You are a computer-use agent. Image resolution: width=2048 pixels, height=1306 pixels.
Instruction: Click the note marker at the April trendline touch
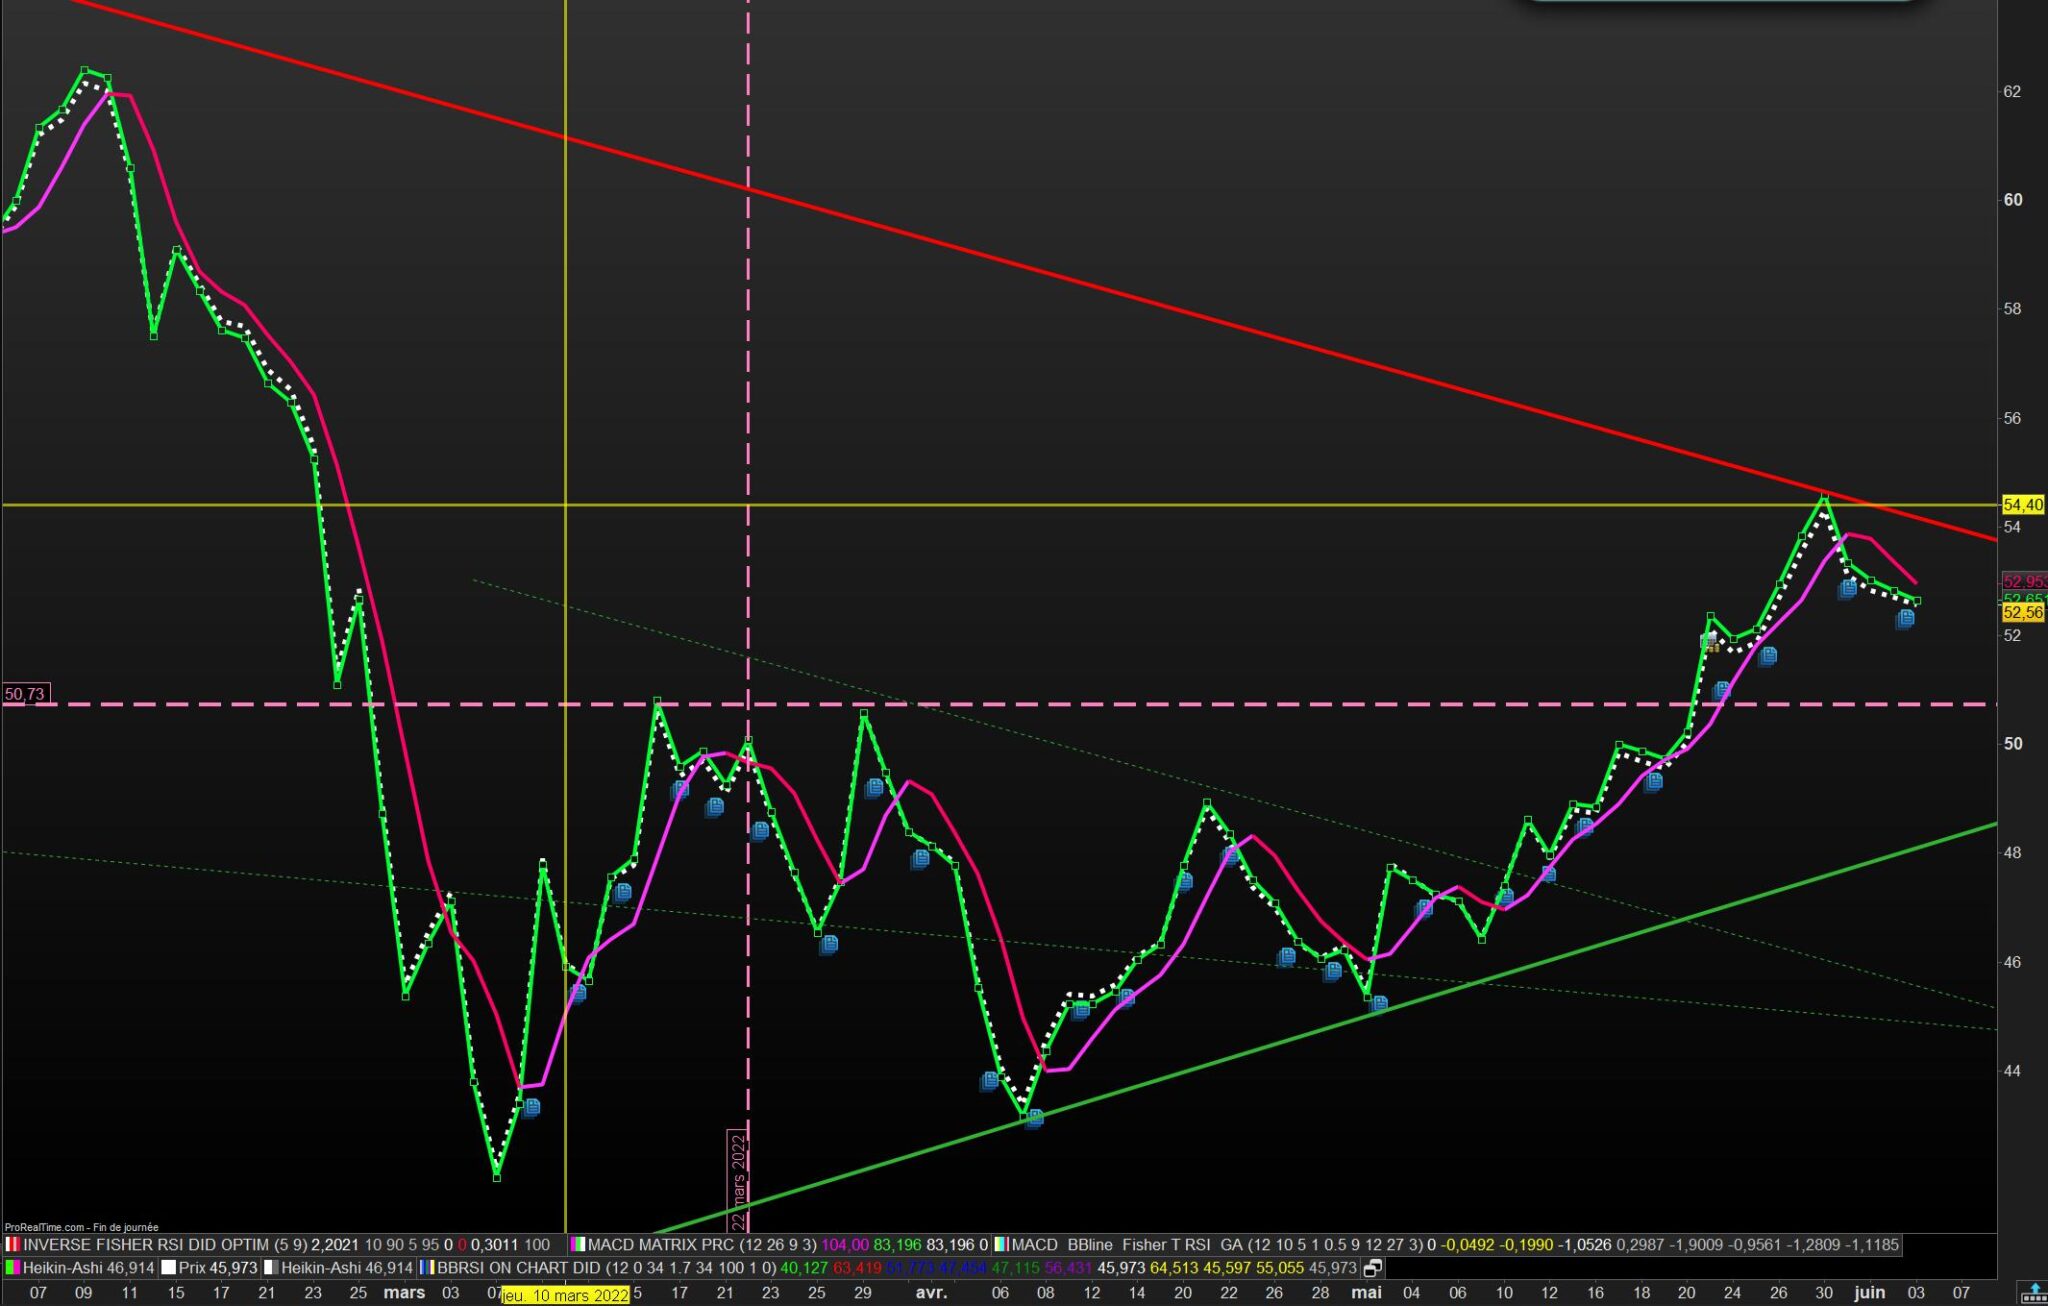point(1034,1118)
